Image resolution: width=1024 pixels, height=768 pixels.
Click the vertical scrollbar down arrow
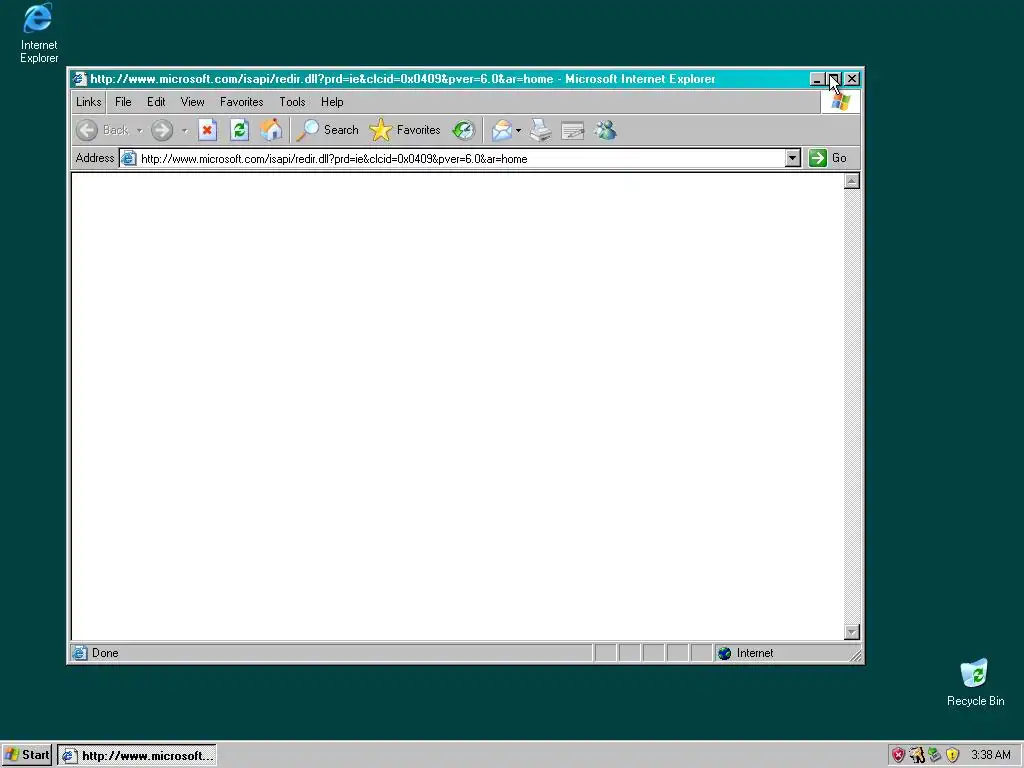[x=852, y=632]
